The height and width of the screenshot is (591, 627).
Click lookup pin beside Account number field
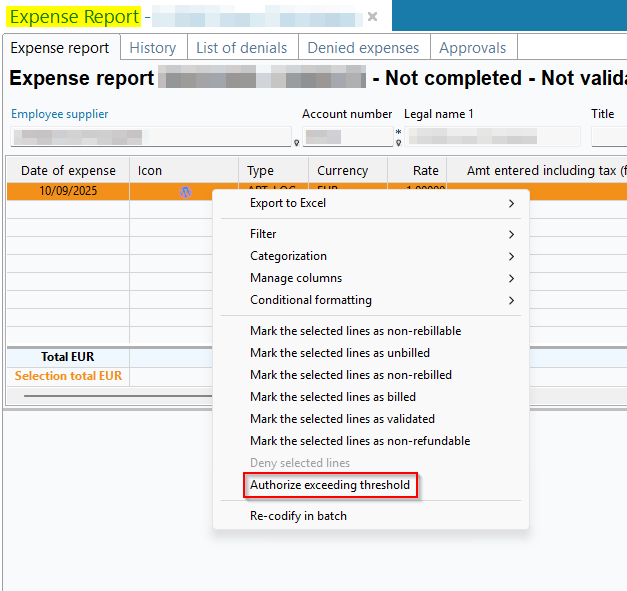tap(399, 142)
